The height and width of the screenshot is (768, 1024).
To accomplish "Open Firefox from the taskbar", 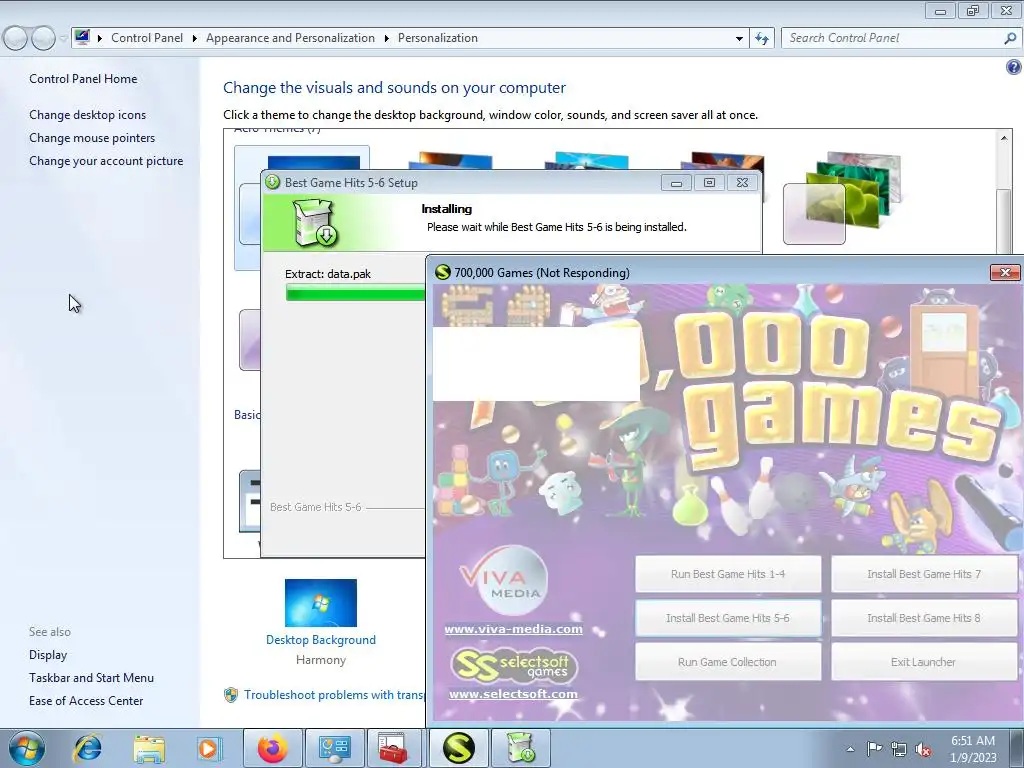I will (272, 748).
